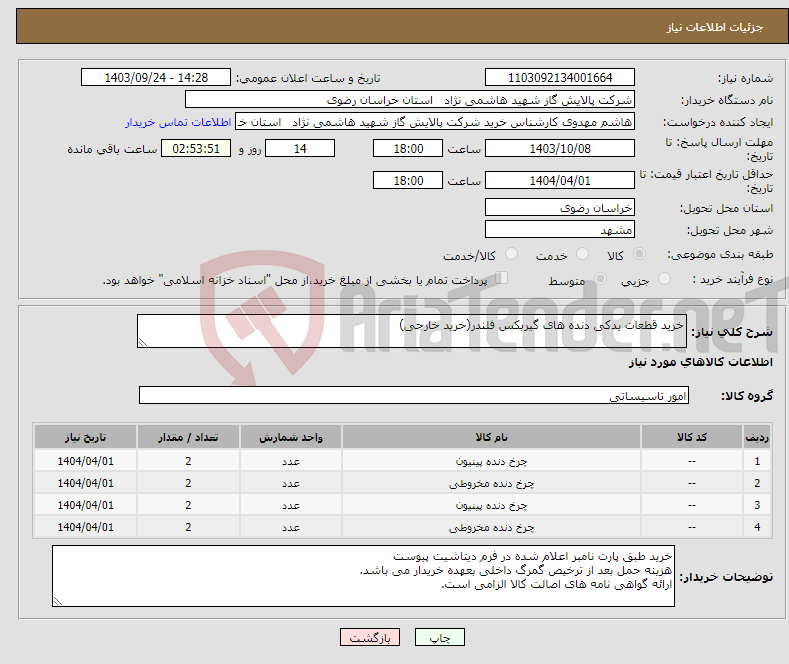789x664 pixels.
Task: Click the واحد شمارش column header
Action: [291, 437]
